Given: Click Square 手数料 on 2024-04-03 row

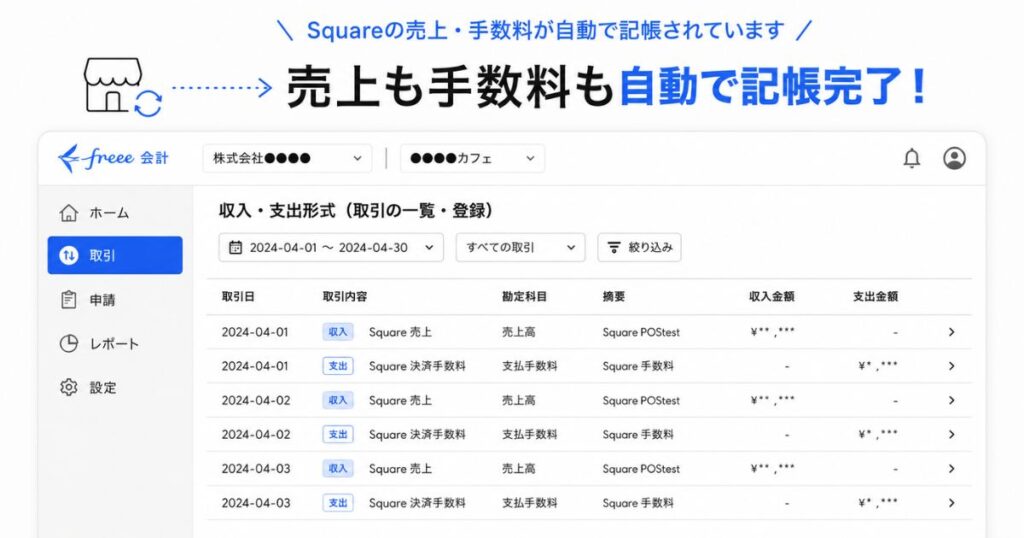Looking at the screenshot, I should (638, 503).
